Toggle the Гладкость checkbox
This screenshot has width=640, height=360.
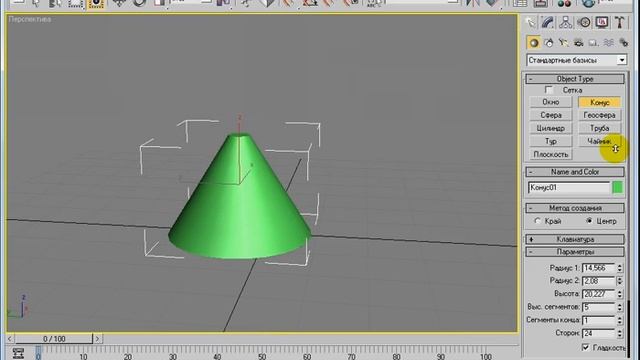point(585,347)
